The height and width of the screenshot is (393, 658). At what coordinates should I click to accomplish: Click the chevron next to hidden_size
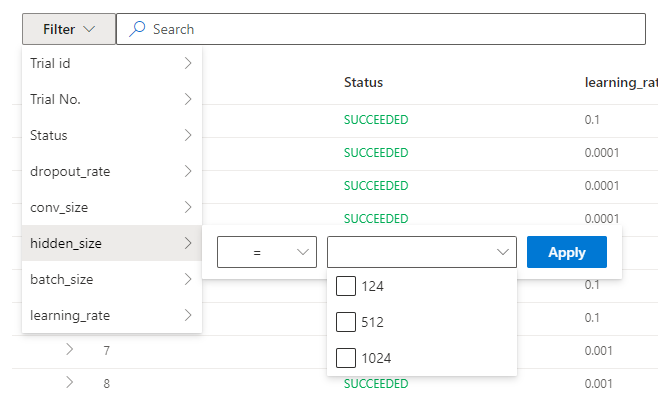(x=188, y=243)
